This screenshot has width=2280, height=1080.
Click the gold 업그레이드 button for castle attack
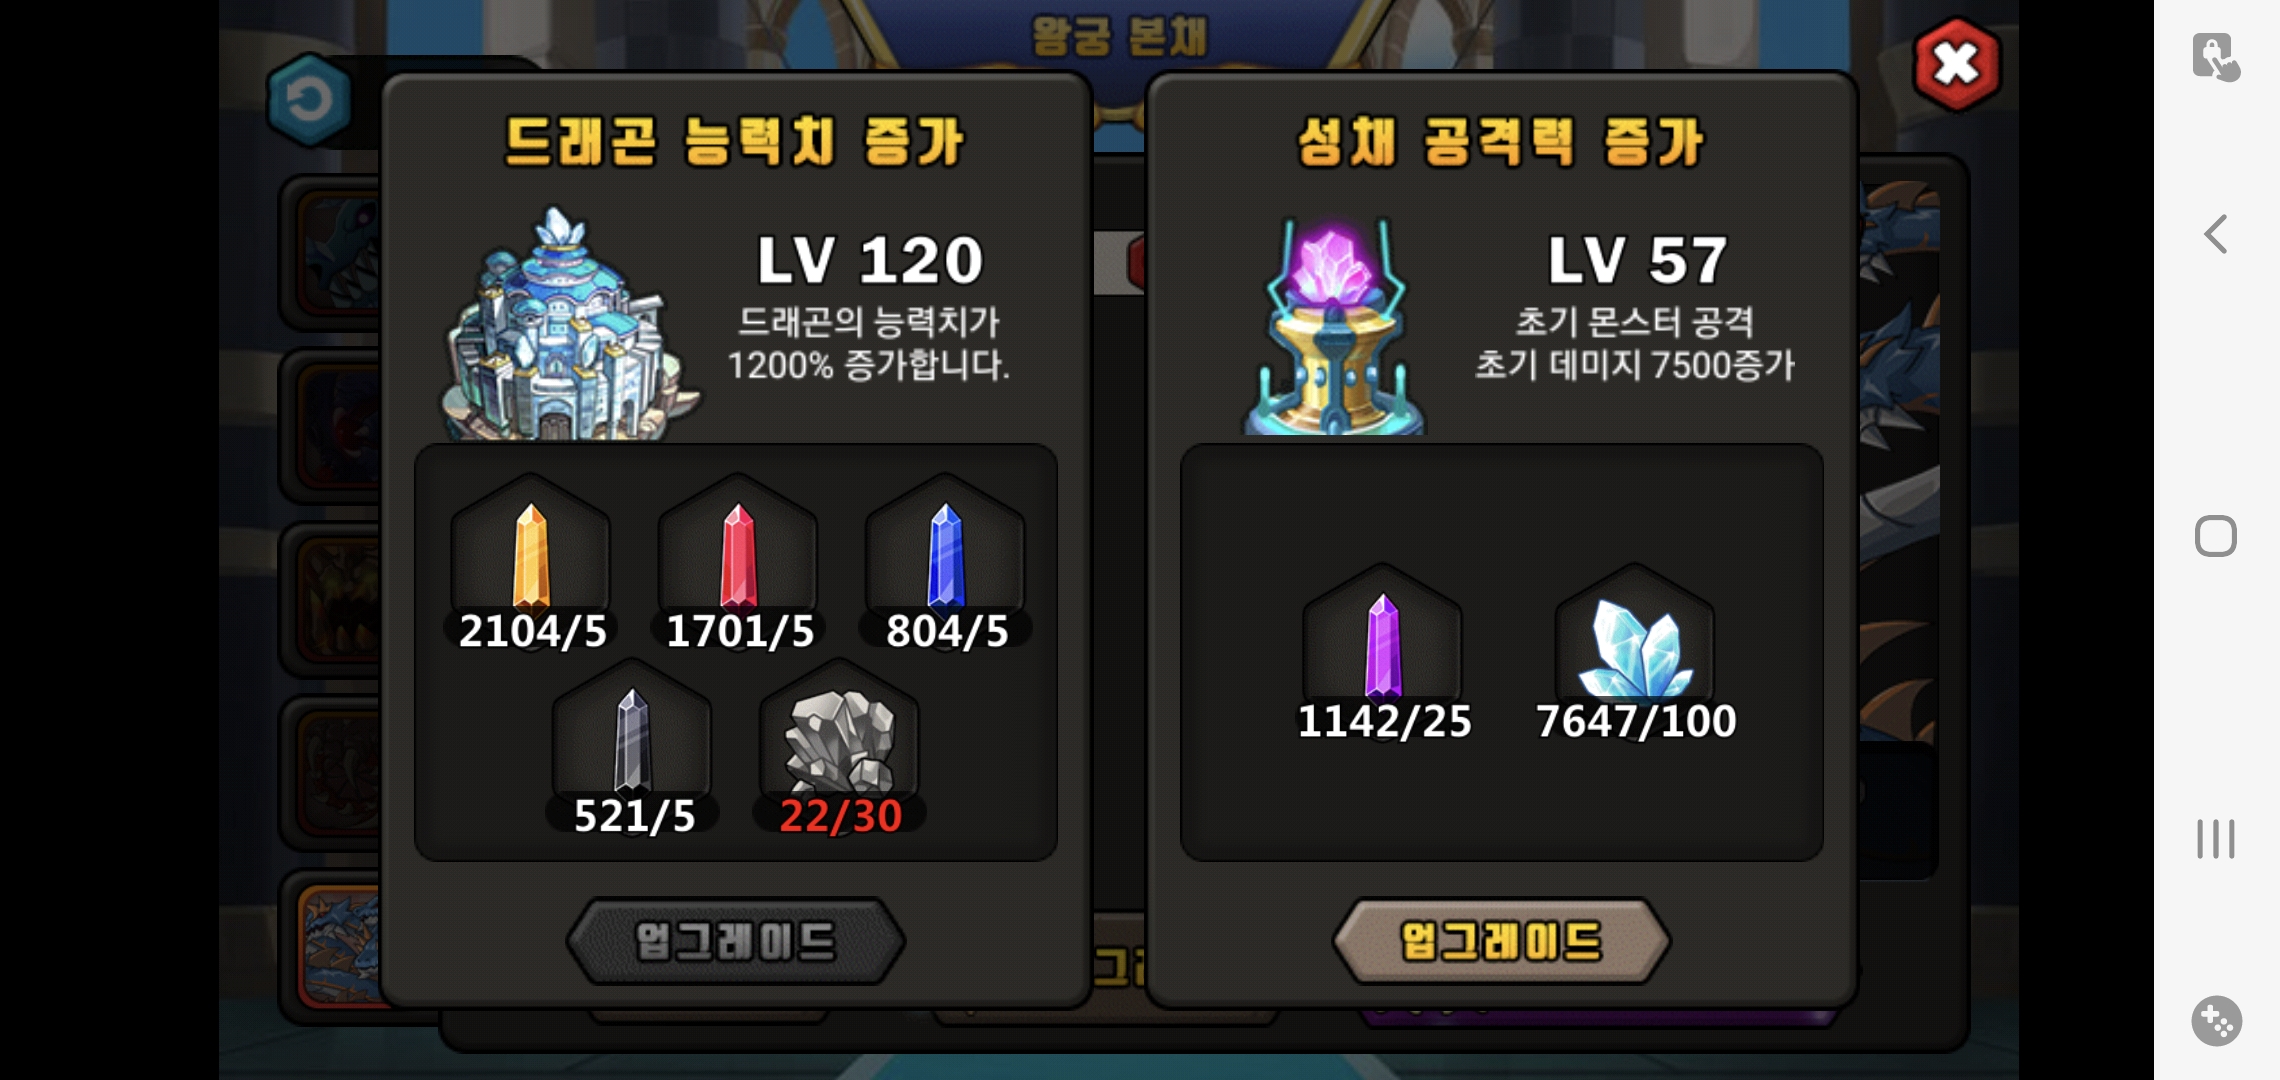pyautogui.click(x=1501, y=941)
